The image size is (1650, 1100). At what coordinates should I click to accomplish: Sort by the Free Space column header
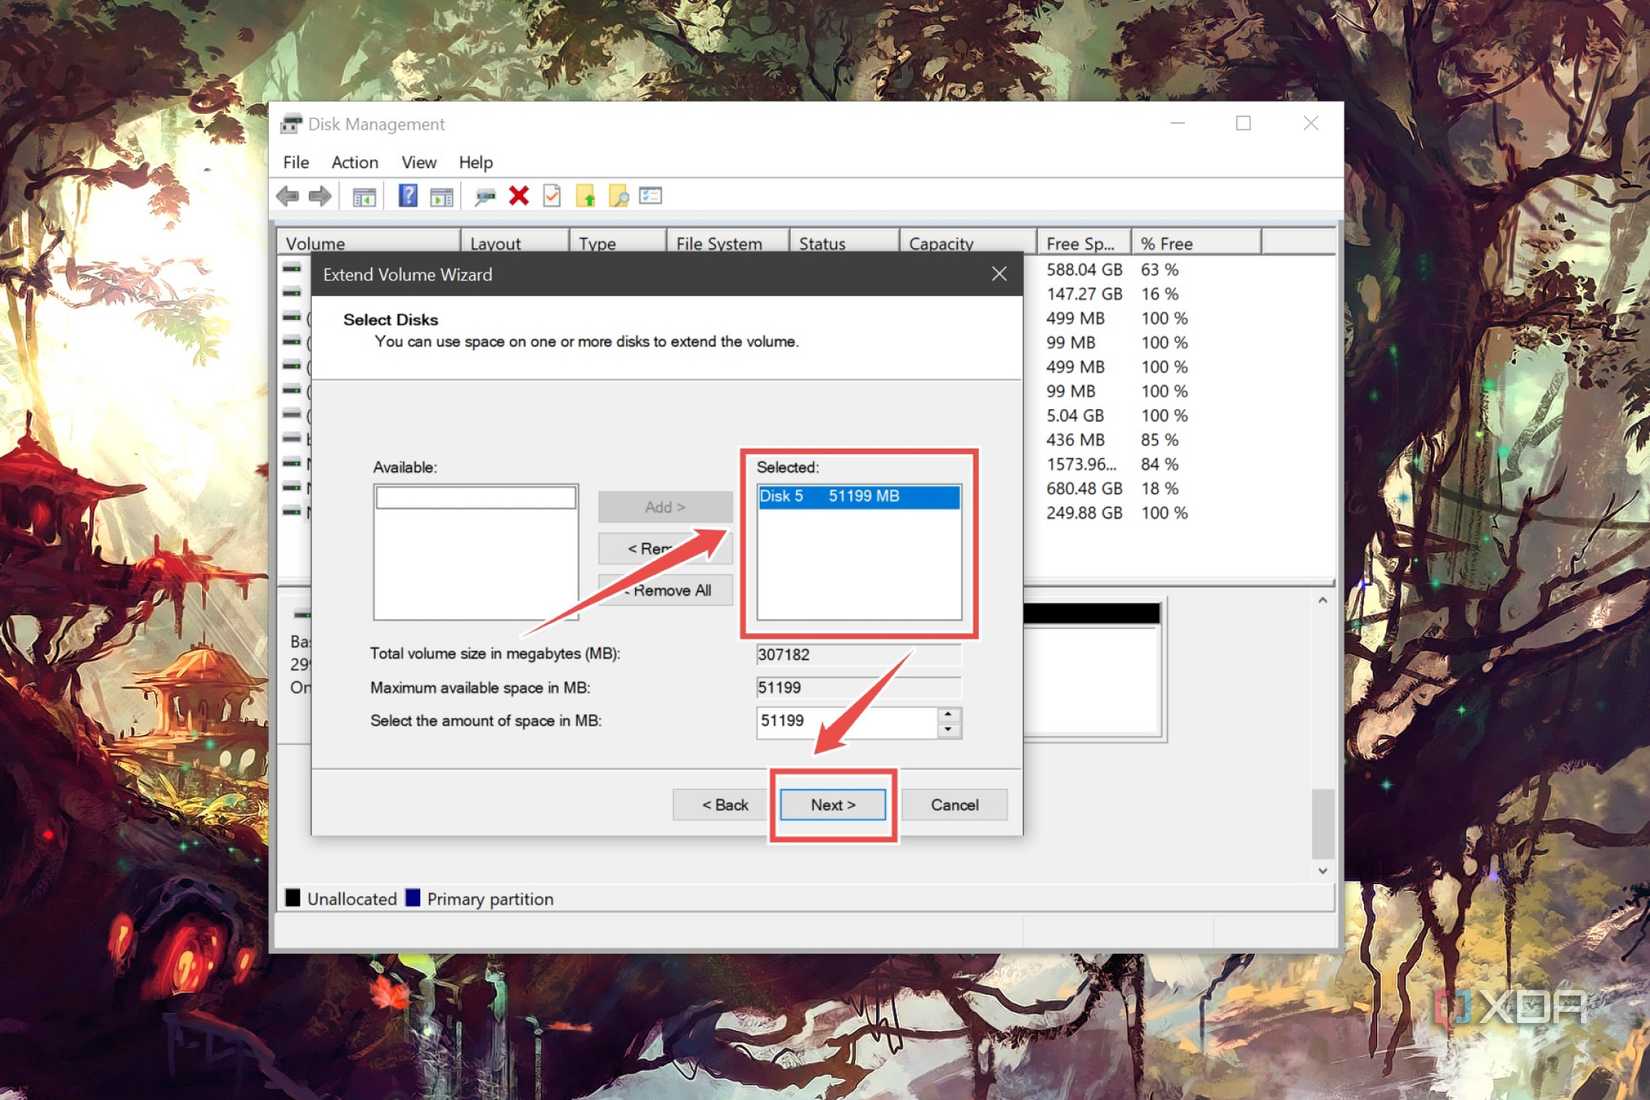point(1084,243)
